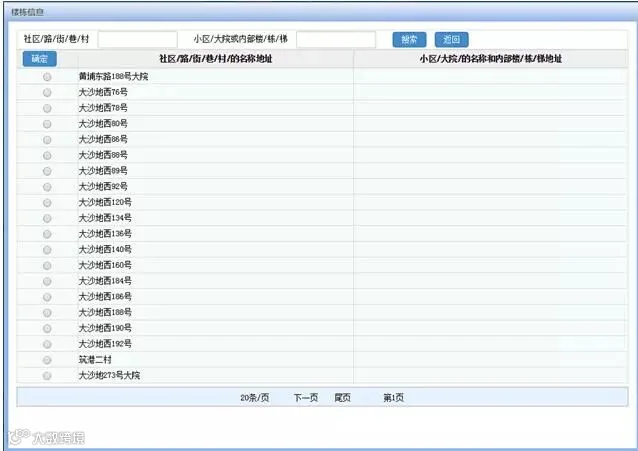Focus the 小区/大院或内部楼/栋/梯 input field
638x451 pixels.
point(336,39)
